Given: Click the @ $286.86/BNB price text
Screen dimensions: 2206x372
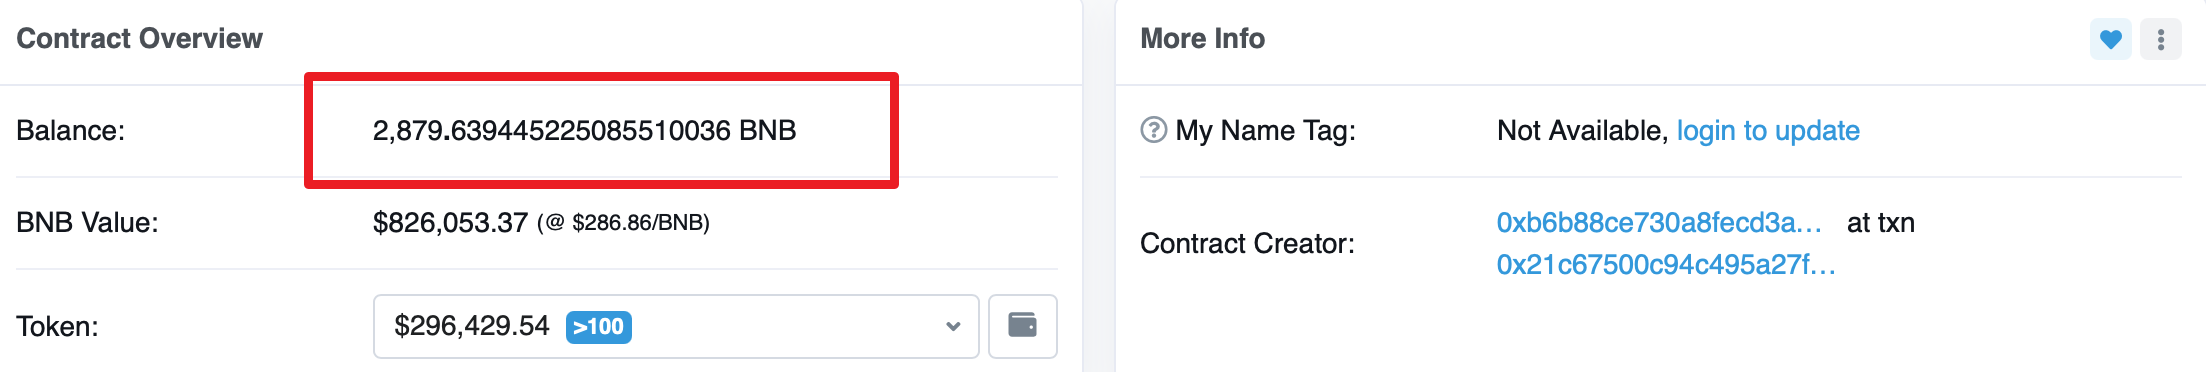Looking at the screenshot, I should pyautogui.click(x=623, y=223).
